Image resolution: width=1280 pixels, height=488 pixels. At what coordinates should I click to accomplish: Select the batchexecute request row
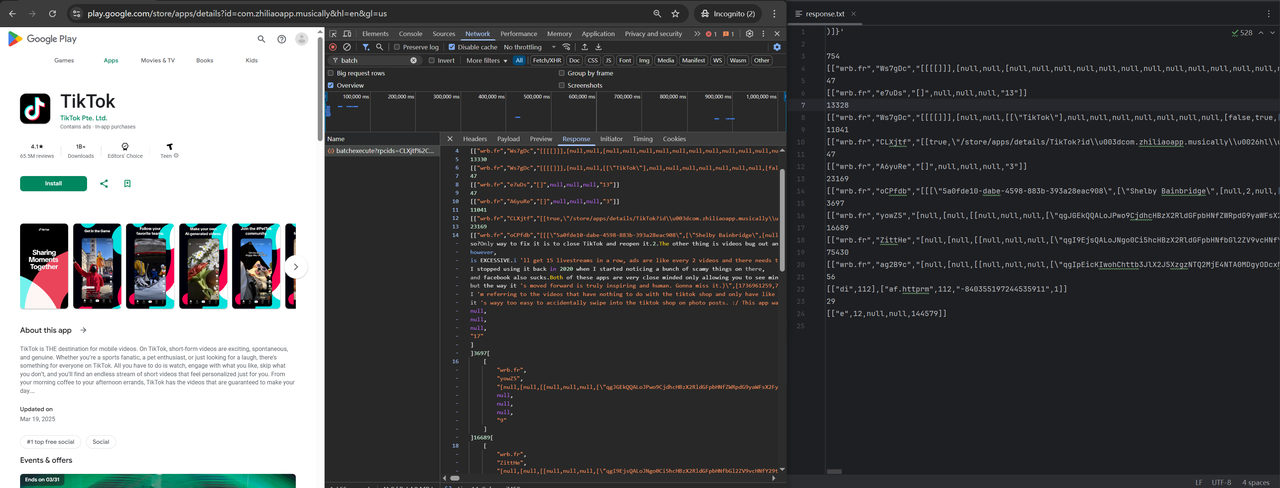pos(382,151)
